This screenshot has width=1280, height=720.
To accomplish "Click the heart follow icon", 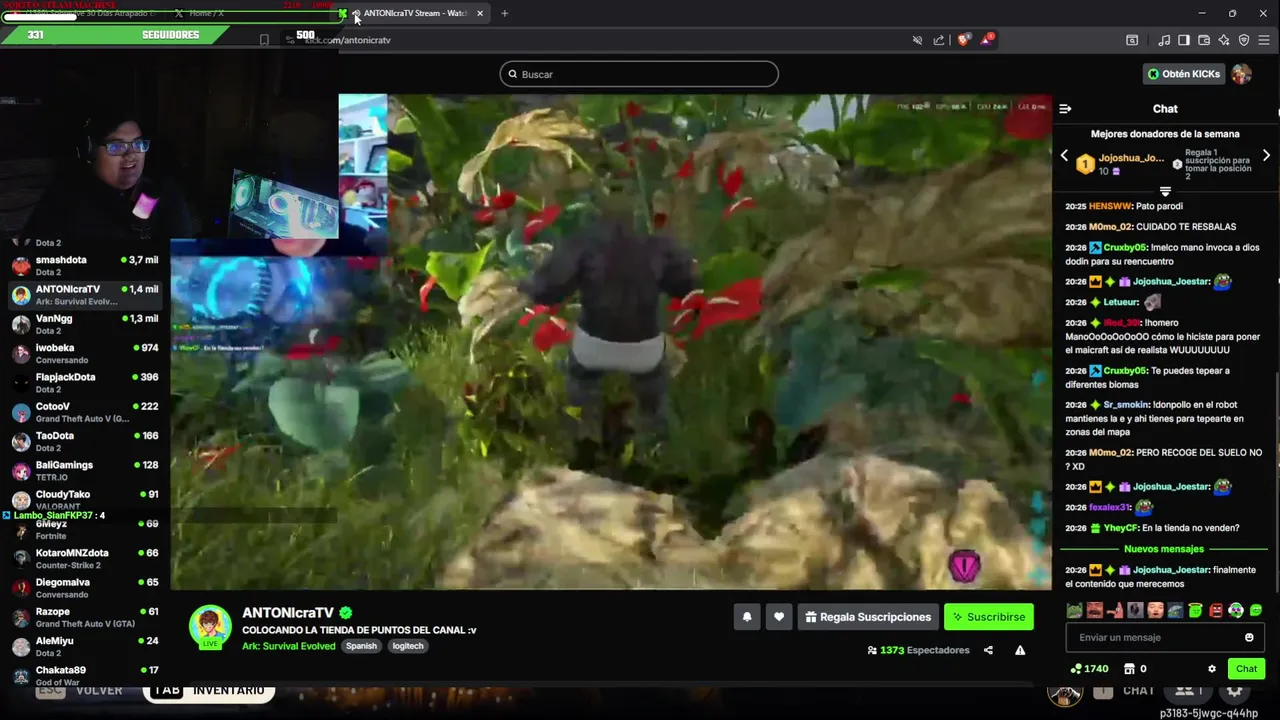I will click(779, 617).
